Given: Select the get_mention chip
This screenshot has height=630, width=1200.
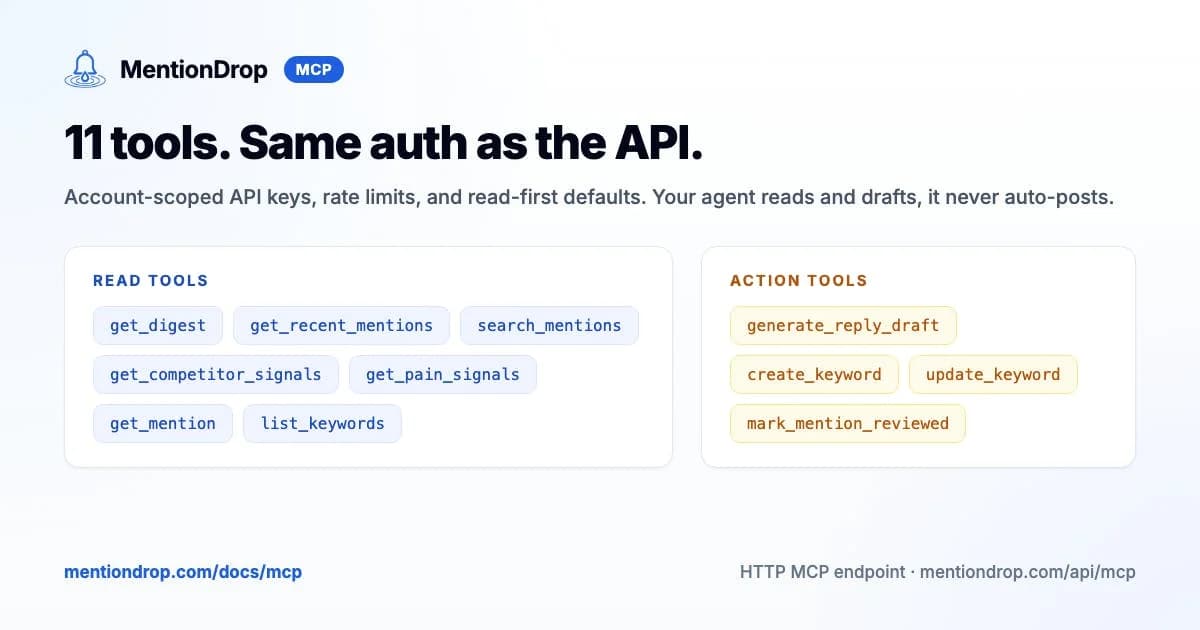Looking at the screenshot, I should coord(163,423).
